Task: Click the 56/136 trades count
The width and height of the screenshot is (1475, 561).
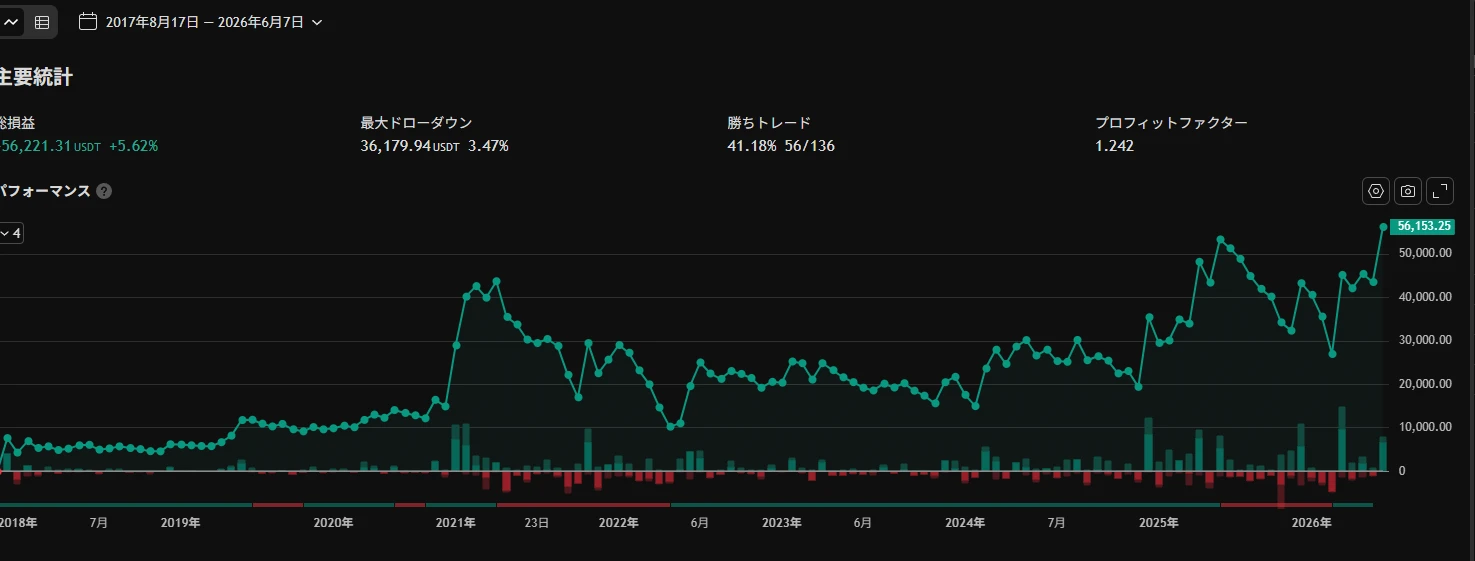Action: click(809, 146)
